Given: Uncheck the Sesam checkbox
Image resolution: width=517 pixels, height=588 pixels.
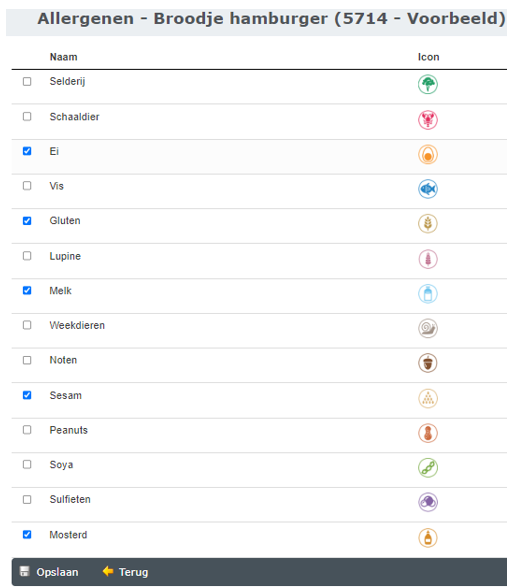Looking at the screenshot, I should point(27,395).
